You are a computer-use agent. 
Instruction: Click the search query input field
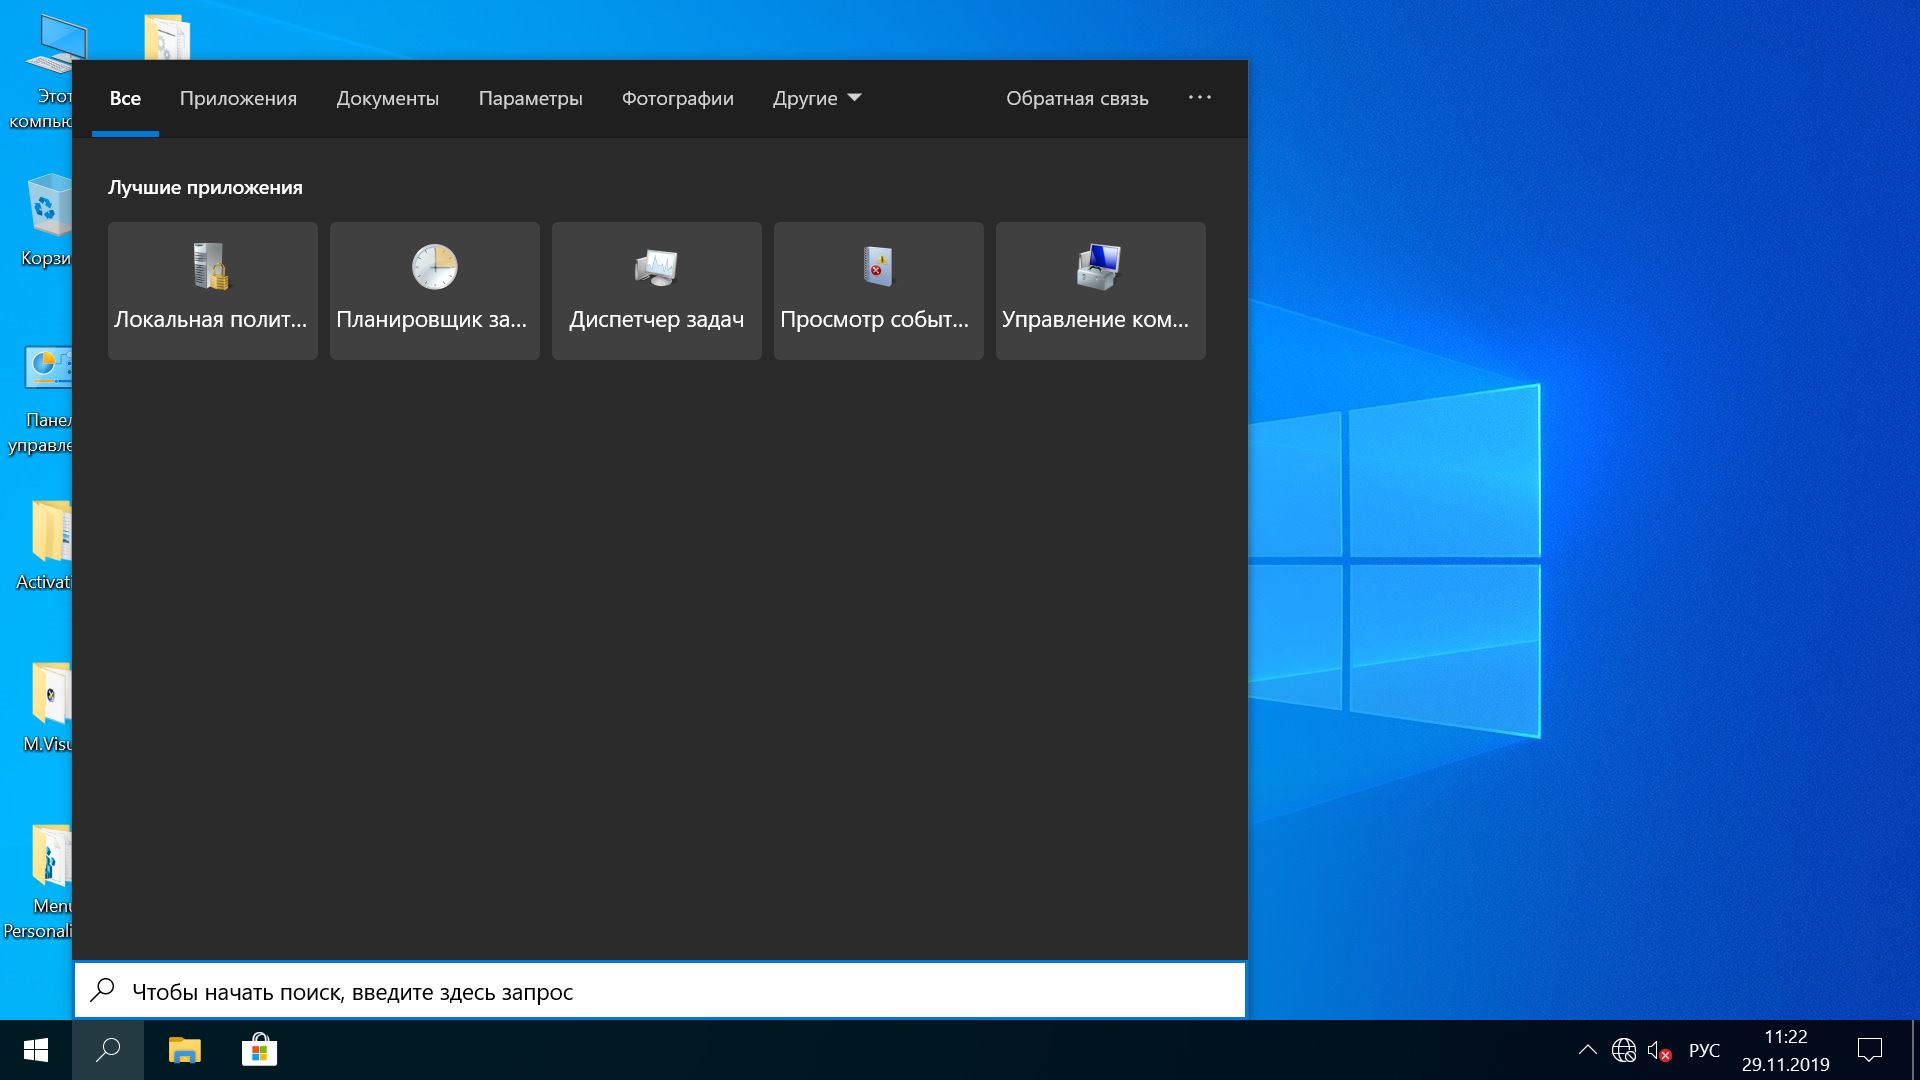pyautogui.click(x=660, y=991)
